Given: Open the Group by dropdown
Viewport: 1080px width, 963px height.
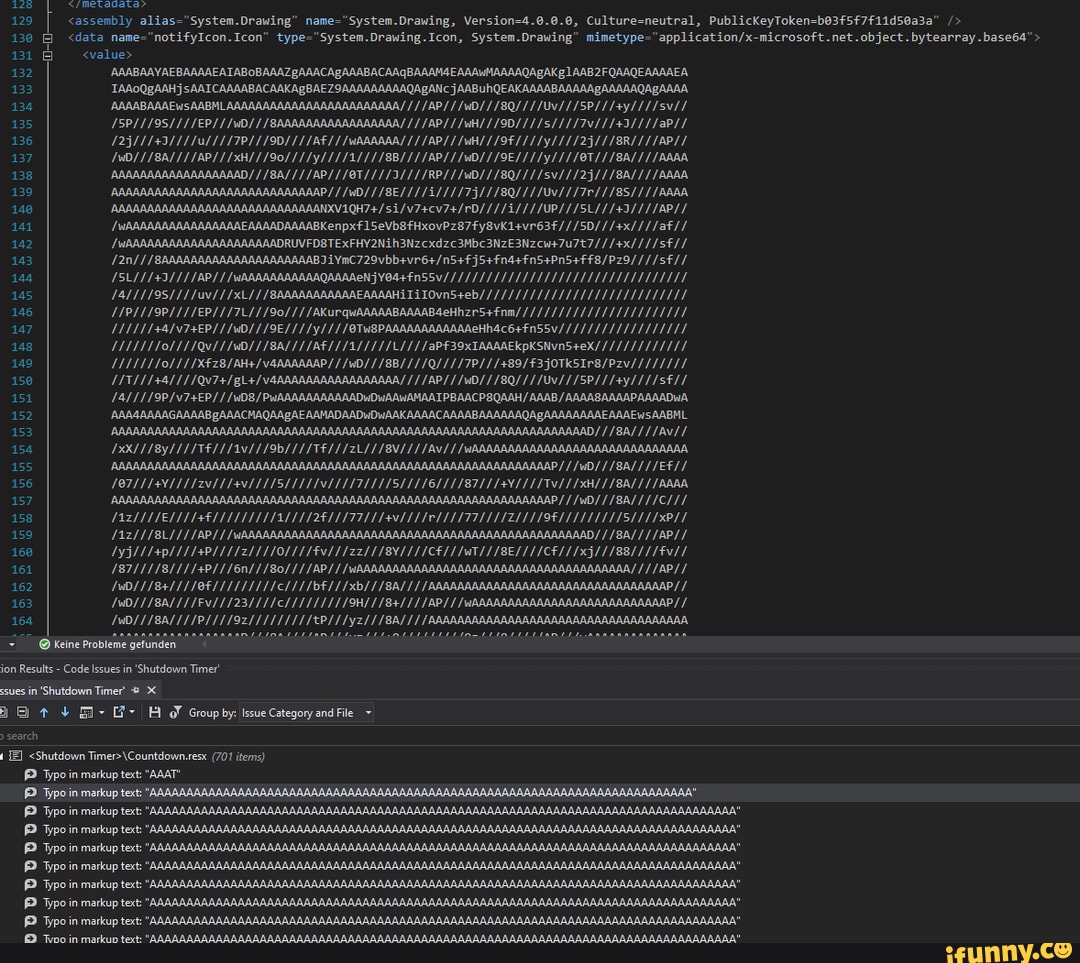Looking at the screenshot, I should coord(306,713).
